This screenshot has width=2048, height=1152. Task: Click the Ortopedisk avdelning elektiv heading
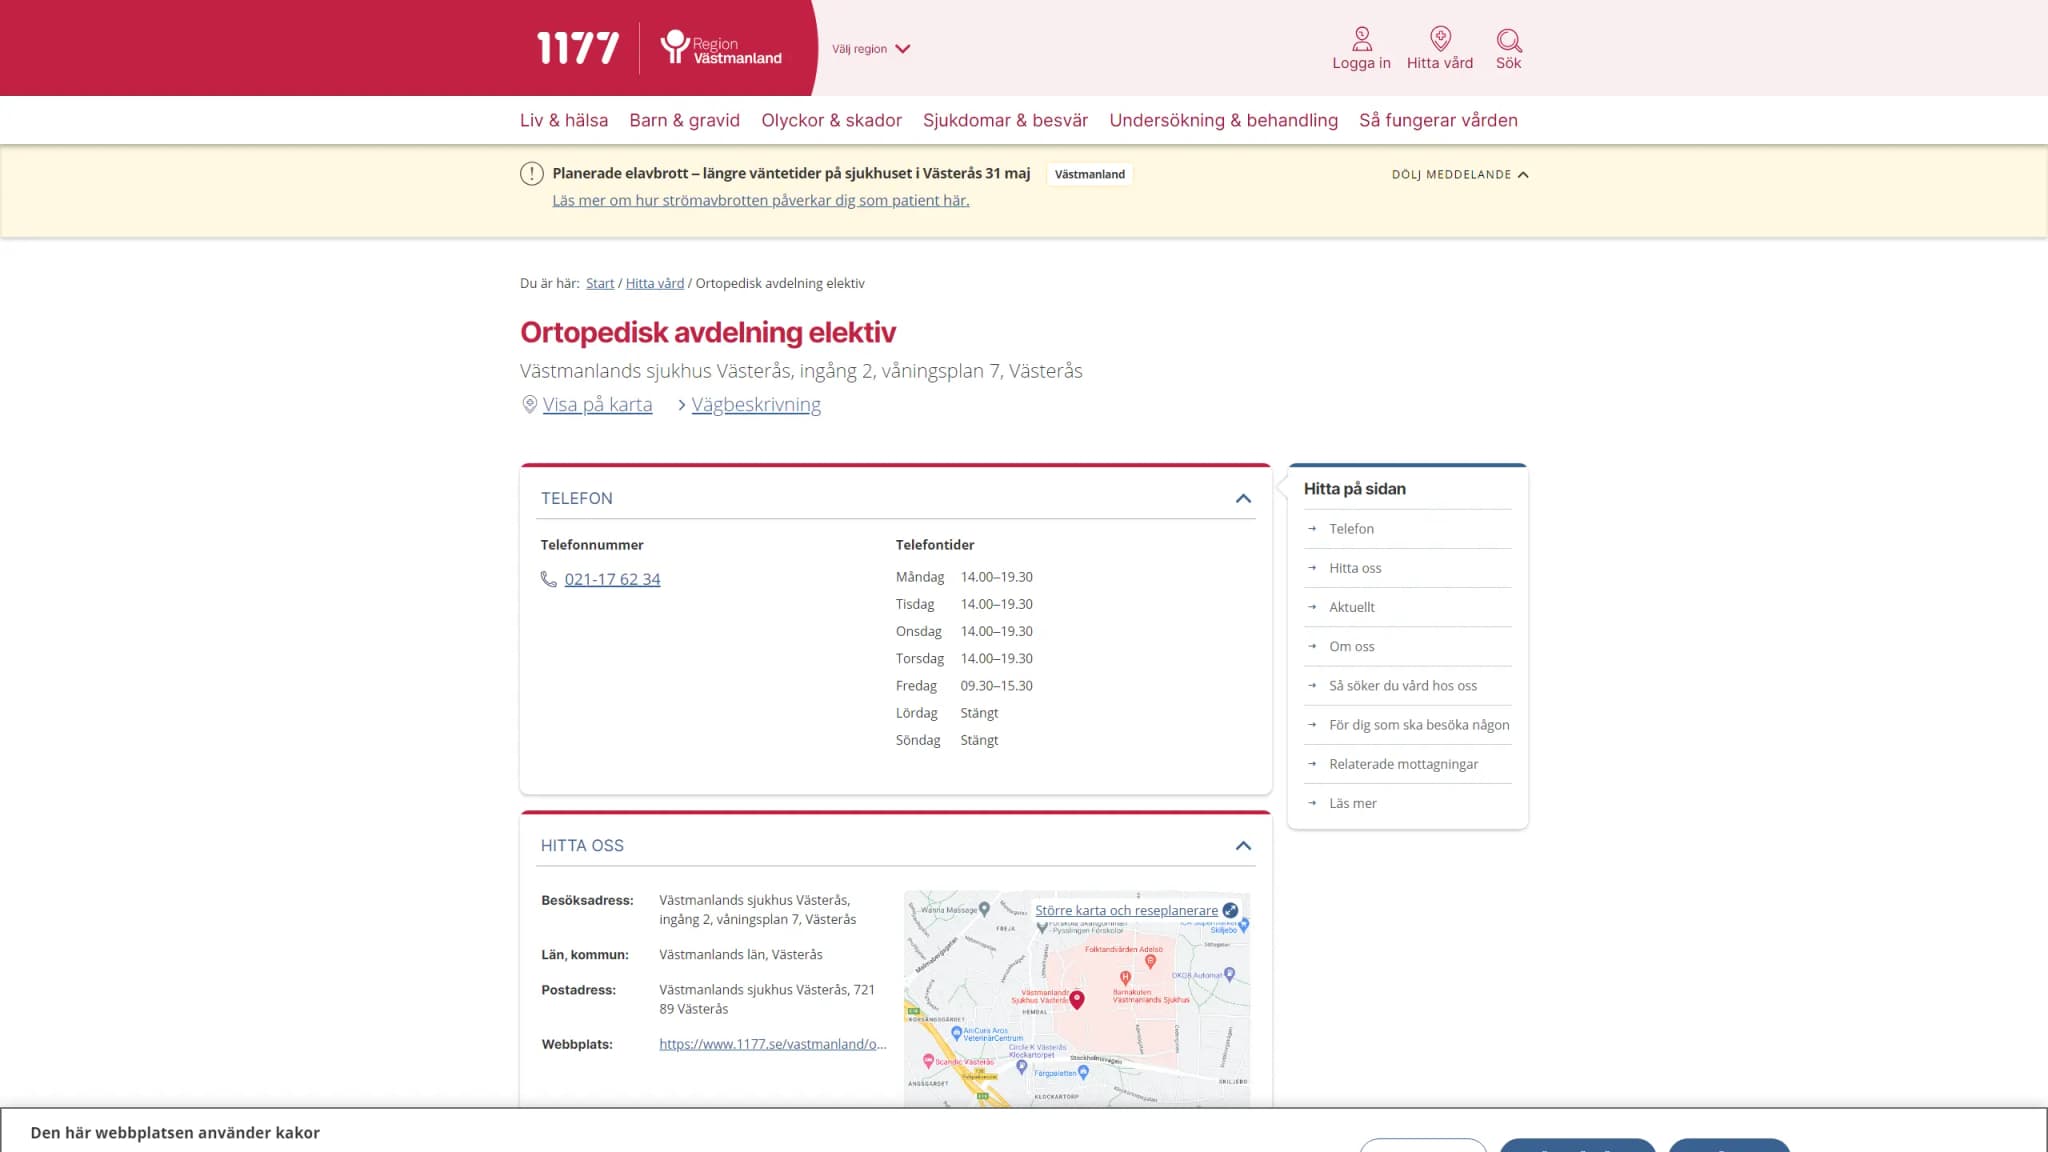(708, 332)
